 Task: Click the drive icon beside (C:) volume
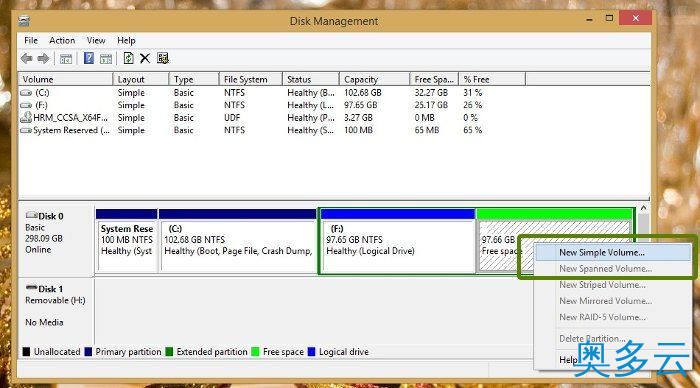coord(26,93)
